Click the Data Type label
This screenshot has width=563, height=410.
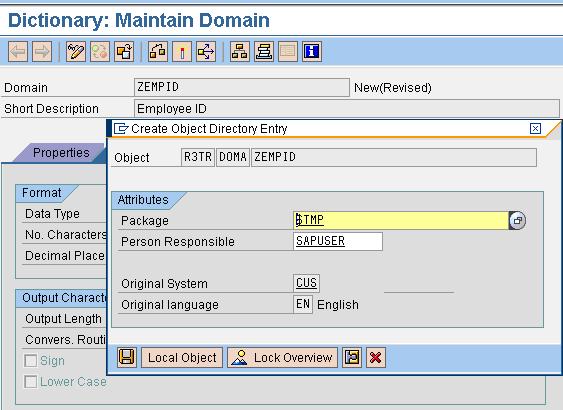tap(52, 214)
